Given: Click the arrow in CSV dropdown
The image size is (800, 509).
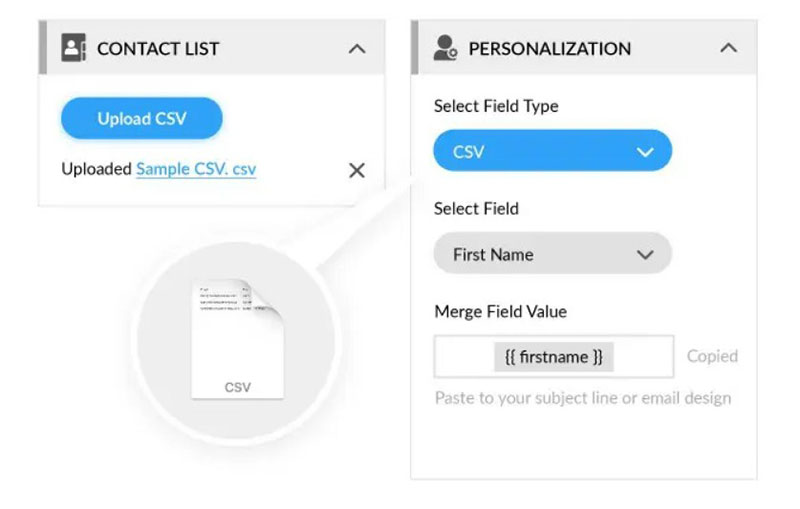Looking at the screenshot, I should click(645, 152).
